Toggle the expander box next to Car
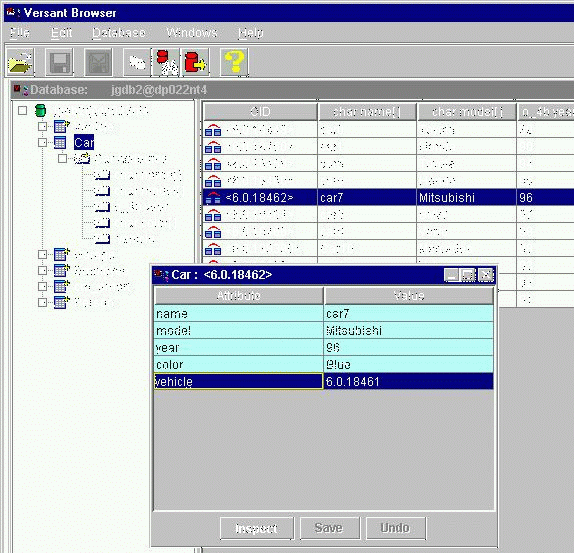The width and height of the screenshot is (574, 553). pyautogui.click(x=42, y=142)
